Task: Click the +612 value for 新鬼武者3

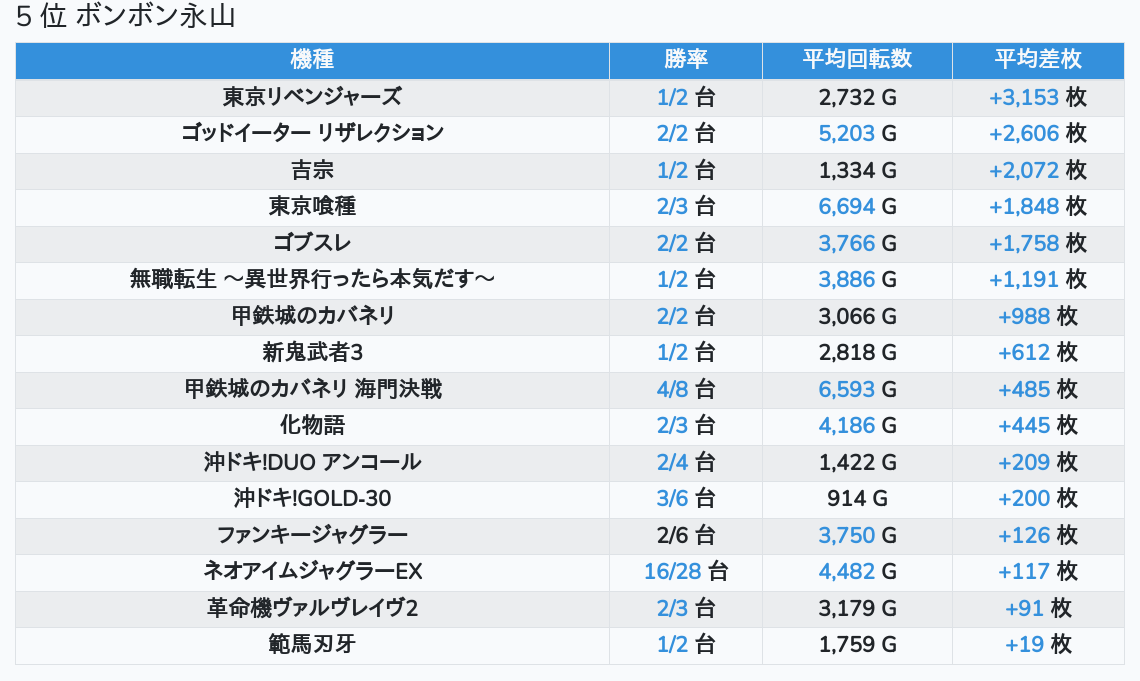Action: 1024,352
